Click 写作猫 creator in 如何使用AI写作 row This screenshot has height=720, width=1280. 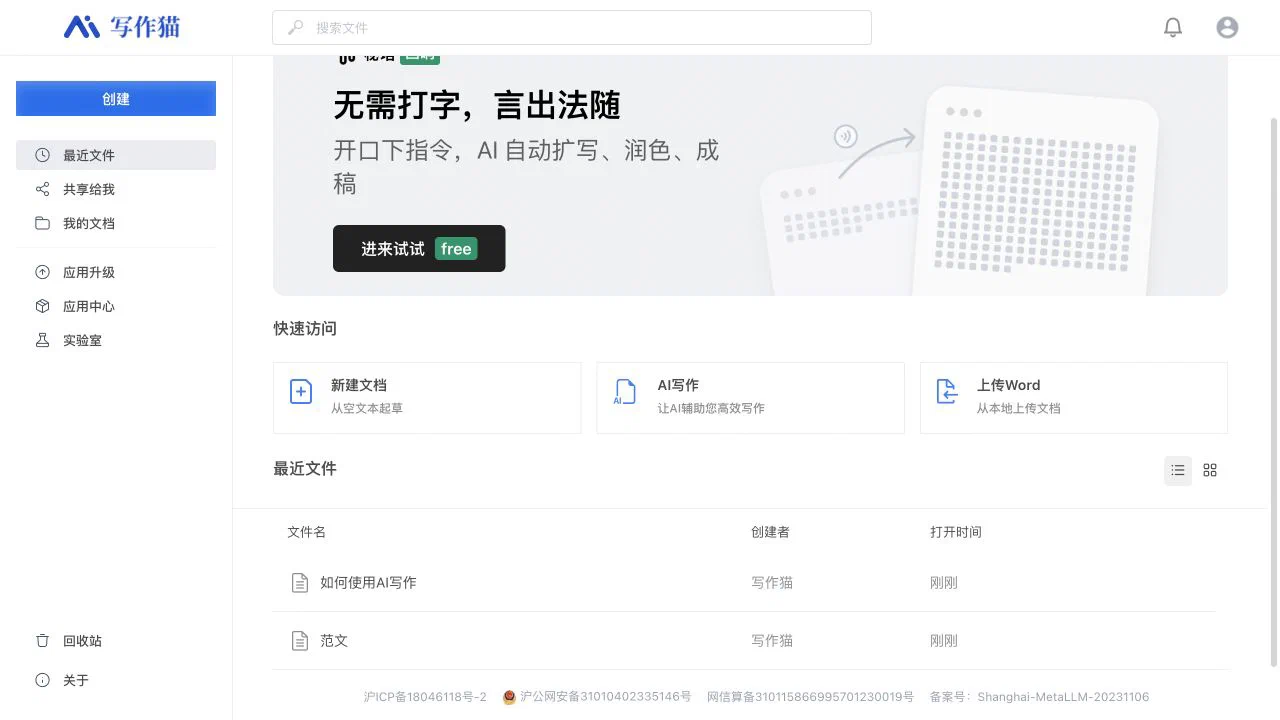point(772,583)
